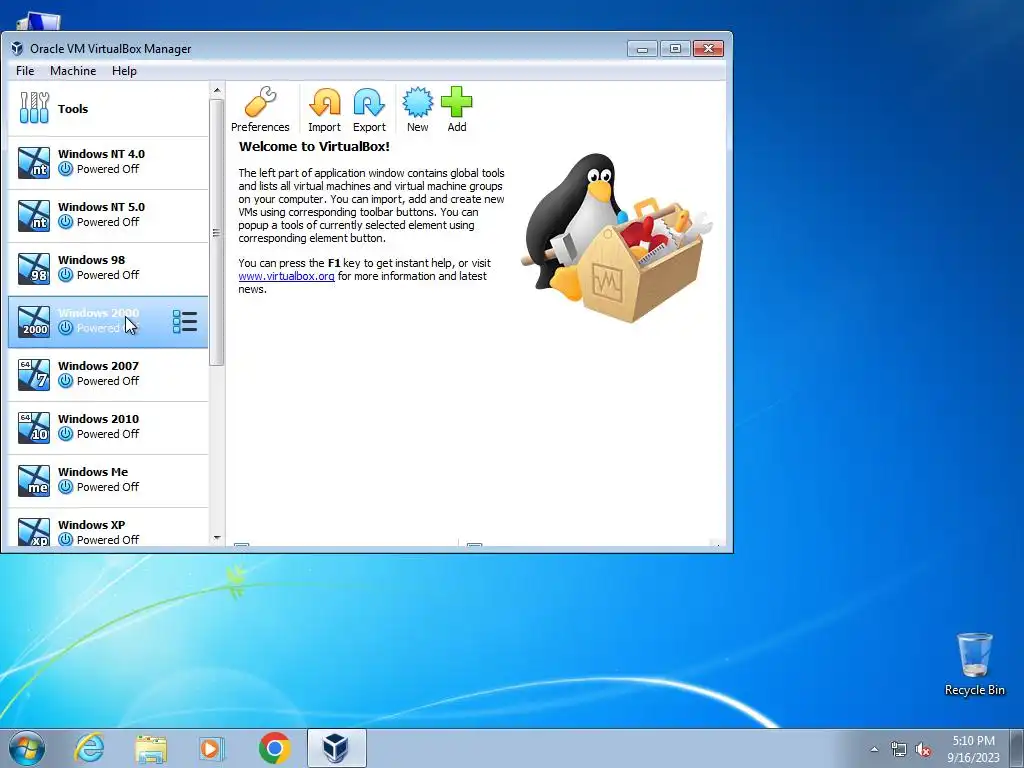Click power state icon of Windows 2010
The width and height of the screenshot is (1024, 768).
pyautogui.click(x=65, y=434)
